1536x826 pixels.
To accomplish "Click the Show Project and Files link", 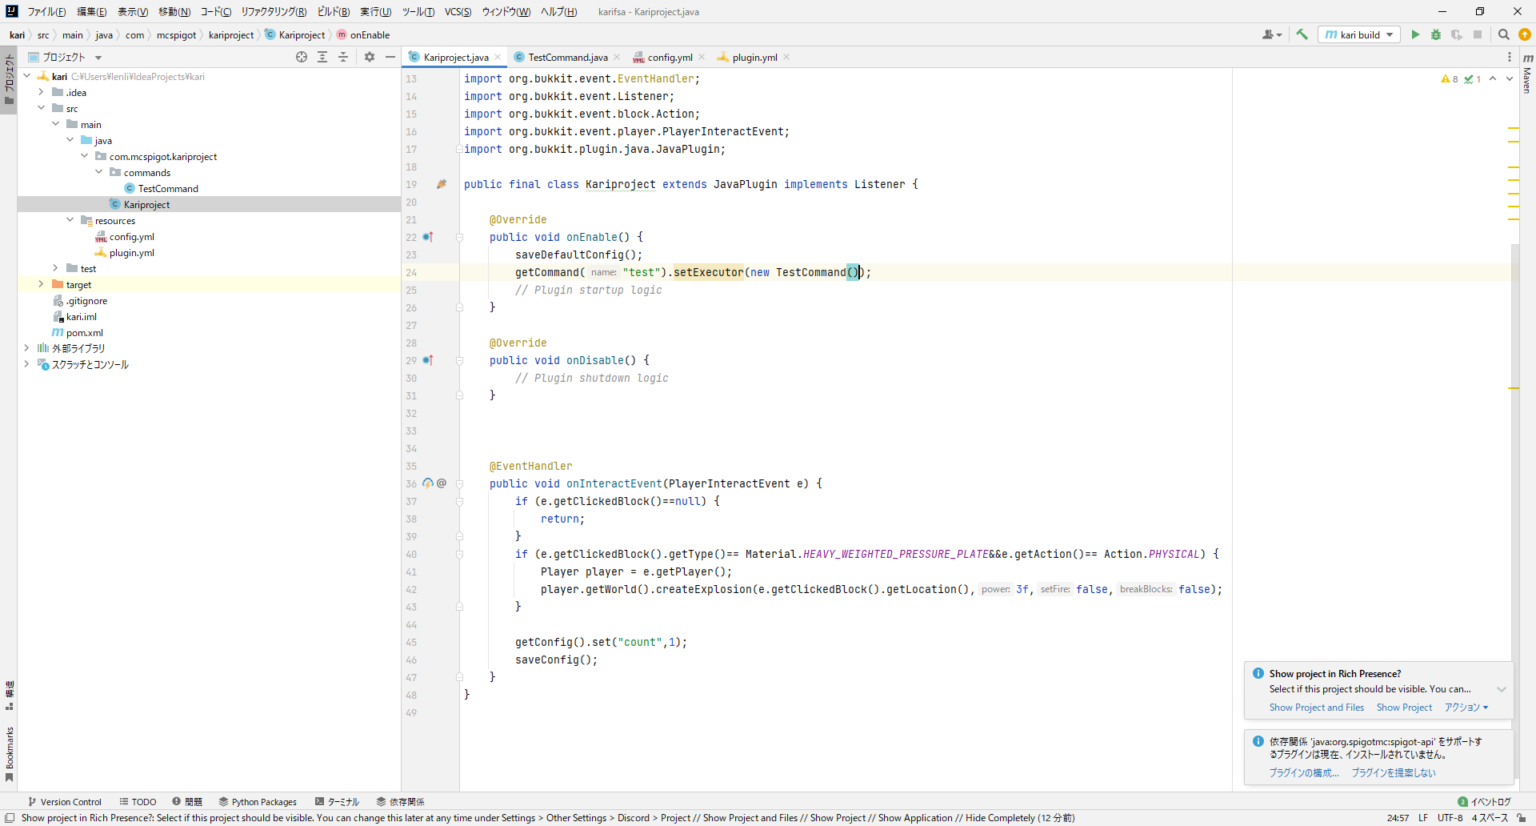I will tap(1316, 708).
